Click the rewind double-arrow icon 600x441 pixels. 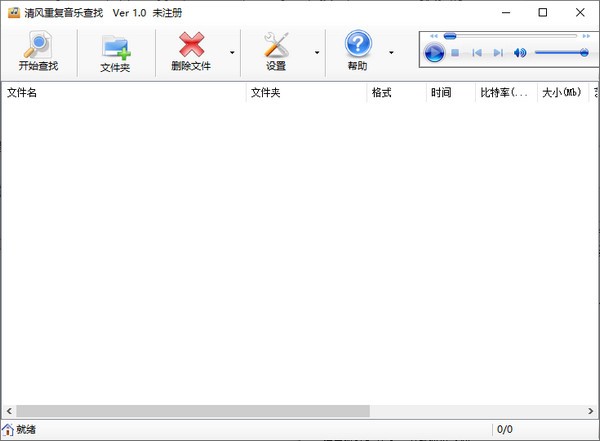[x=434, y=36]
